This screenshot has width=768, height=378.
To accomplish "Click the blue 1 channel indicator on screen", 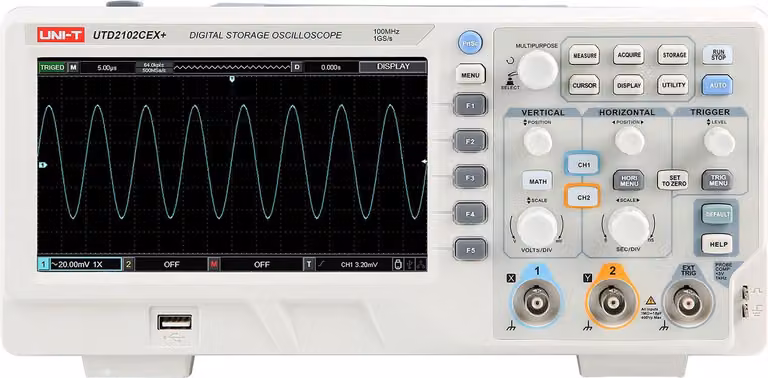I will tap(44, 264).
